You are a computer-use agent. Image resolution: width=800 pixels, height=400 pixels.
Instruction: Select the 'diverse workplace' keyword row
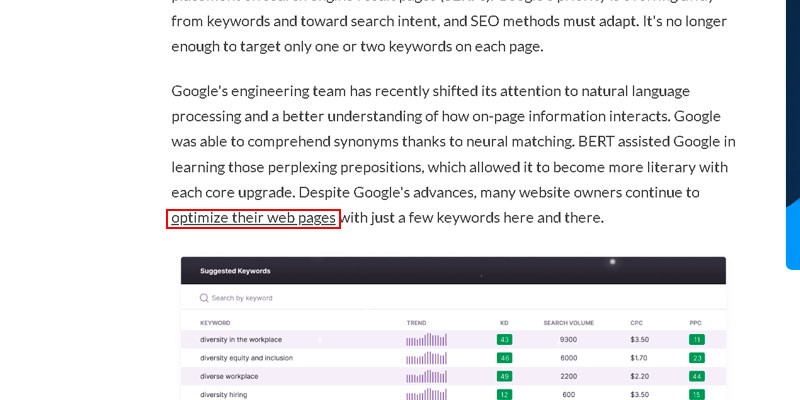(453, 377)
